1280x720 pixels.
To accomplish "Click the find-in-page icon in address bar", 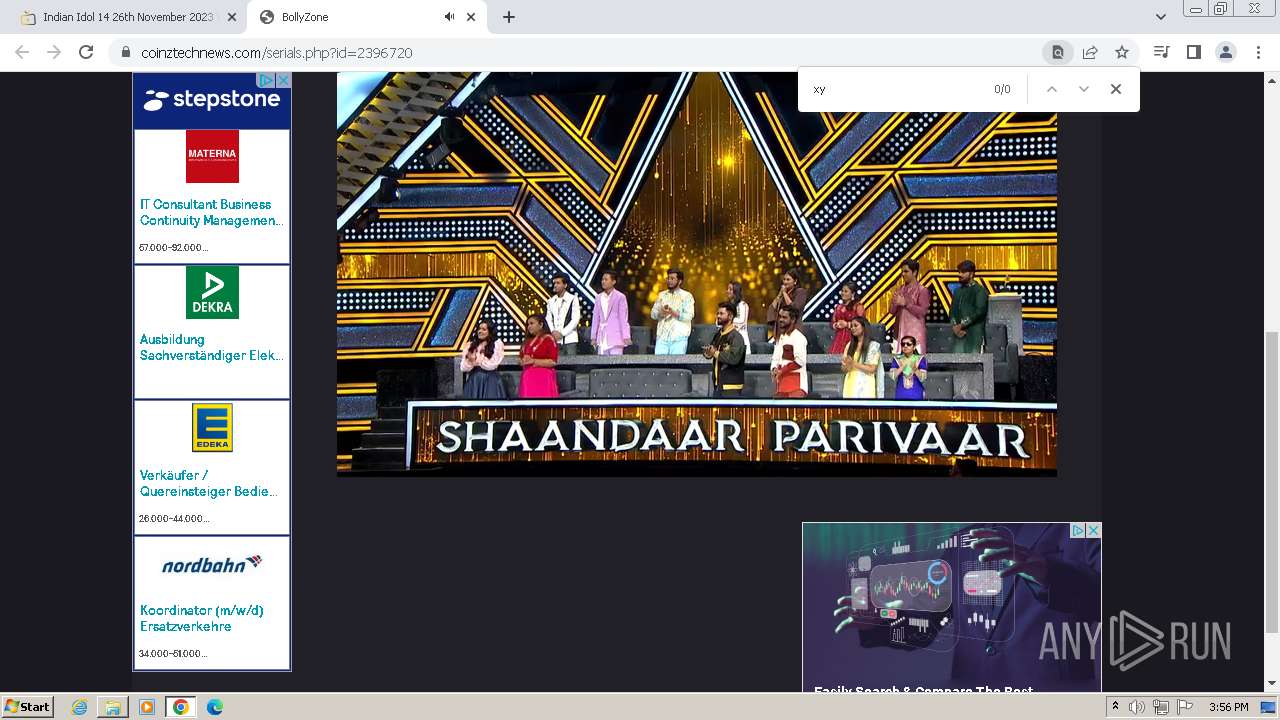I will click(1058, 53).
